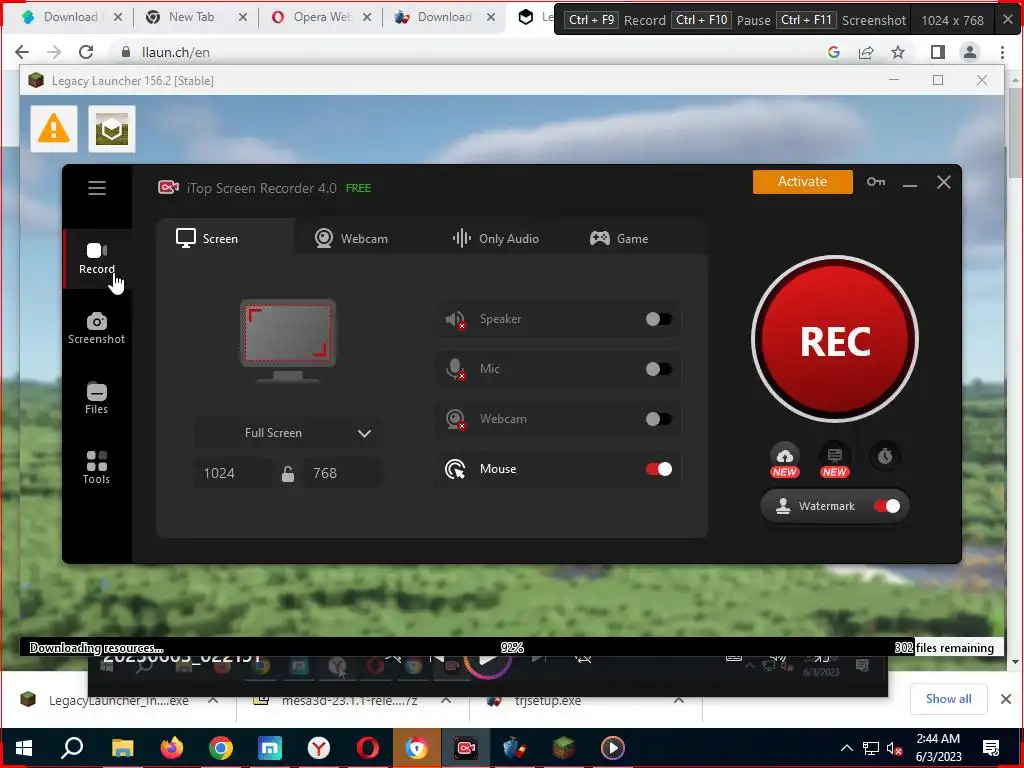The height and width of the screenshot is (768, 1024).
Task: Open the cloud upload NEW feature icon
Action: [x=785, y=460]
